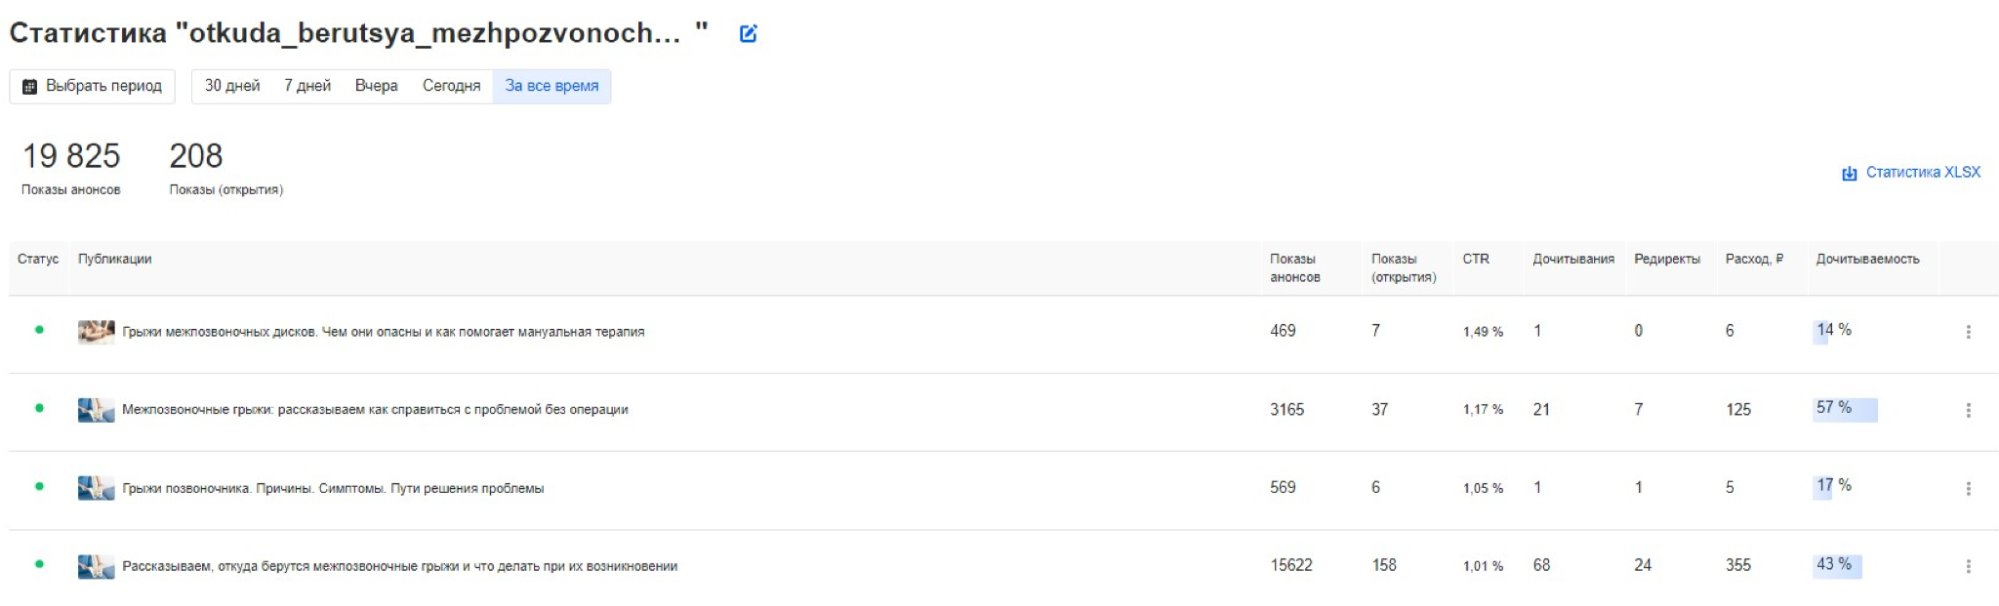The width and height of the screenshot is (1999, 606).
Task: Click the edit pencil icon beside campaign title
Action: (x=747, y=34)
